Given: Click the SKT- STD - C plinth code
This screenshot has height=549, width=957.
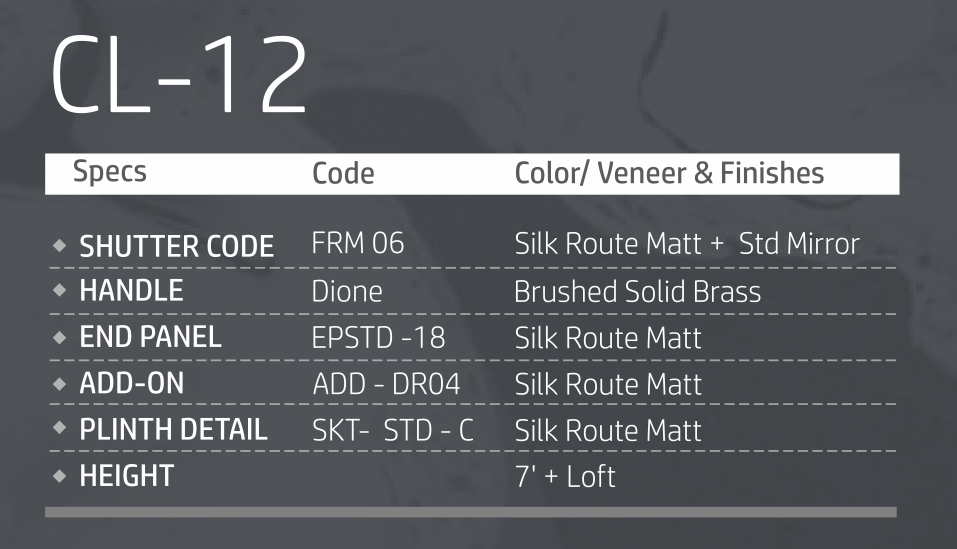Looking at the screenshot, I should pyautogui.click(x=393, y=431).
